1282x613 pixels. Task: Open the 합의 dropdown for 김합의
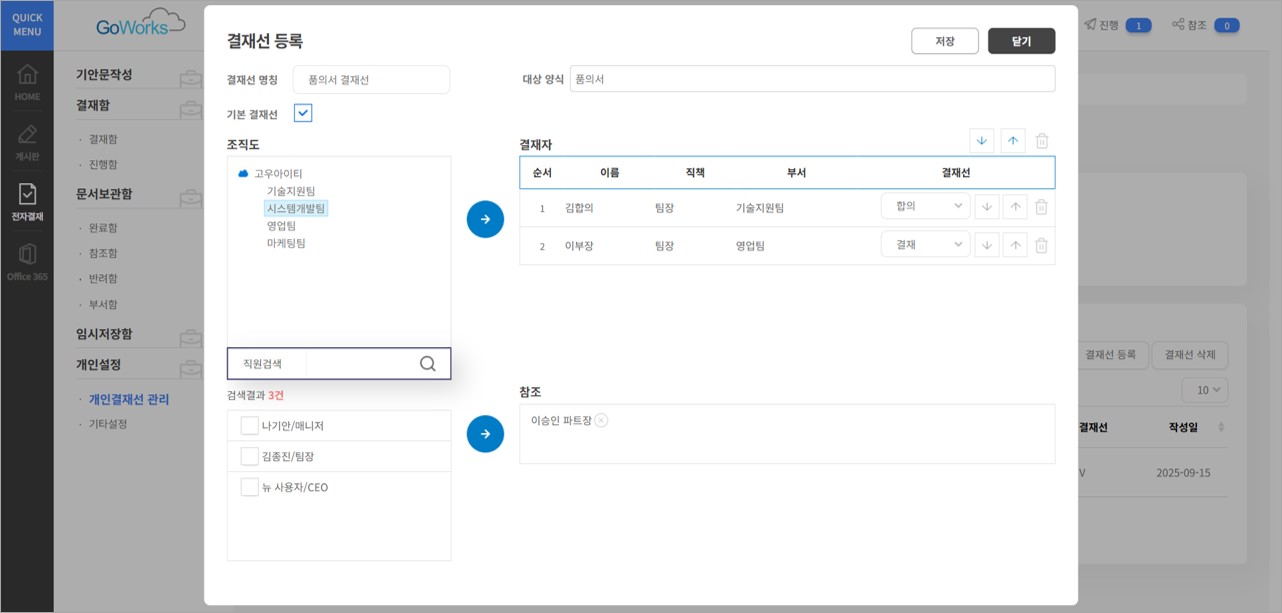926,206
